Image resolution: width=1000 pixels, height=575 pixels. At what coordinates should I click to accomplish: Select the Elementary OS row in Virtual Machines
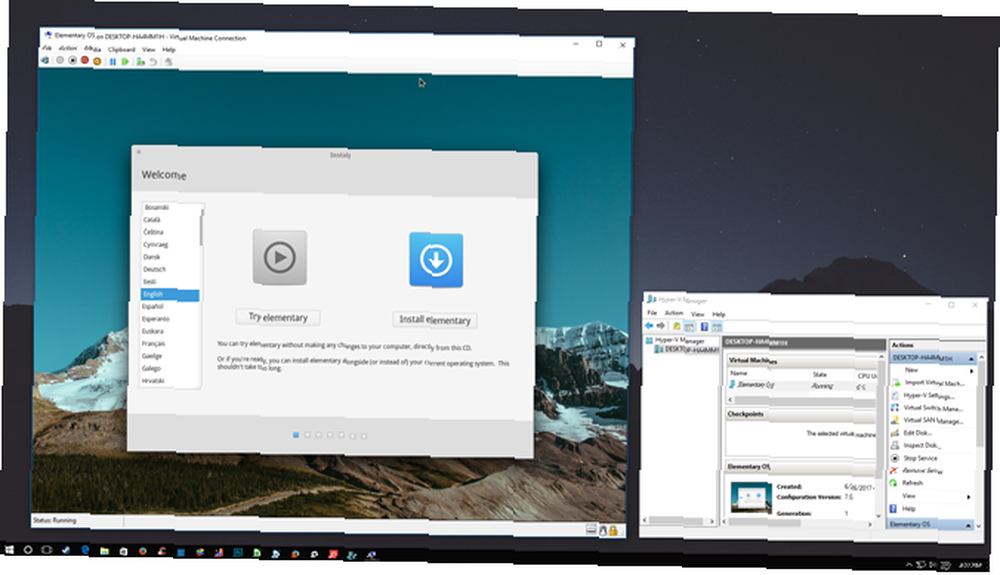coord(802,386)
